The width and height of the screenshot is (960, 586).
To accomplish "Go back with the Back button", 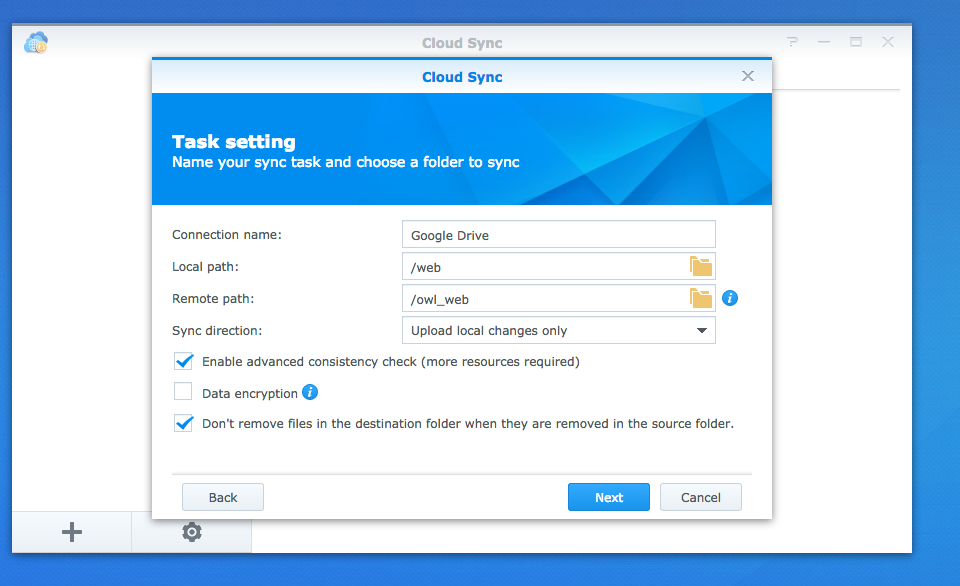I will pos(223,497).
